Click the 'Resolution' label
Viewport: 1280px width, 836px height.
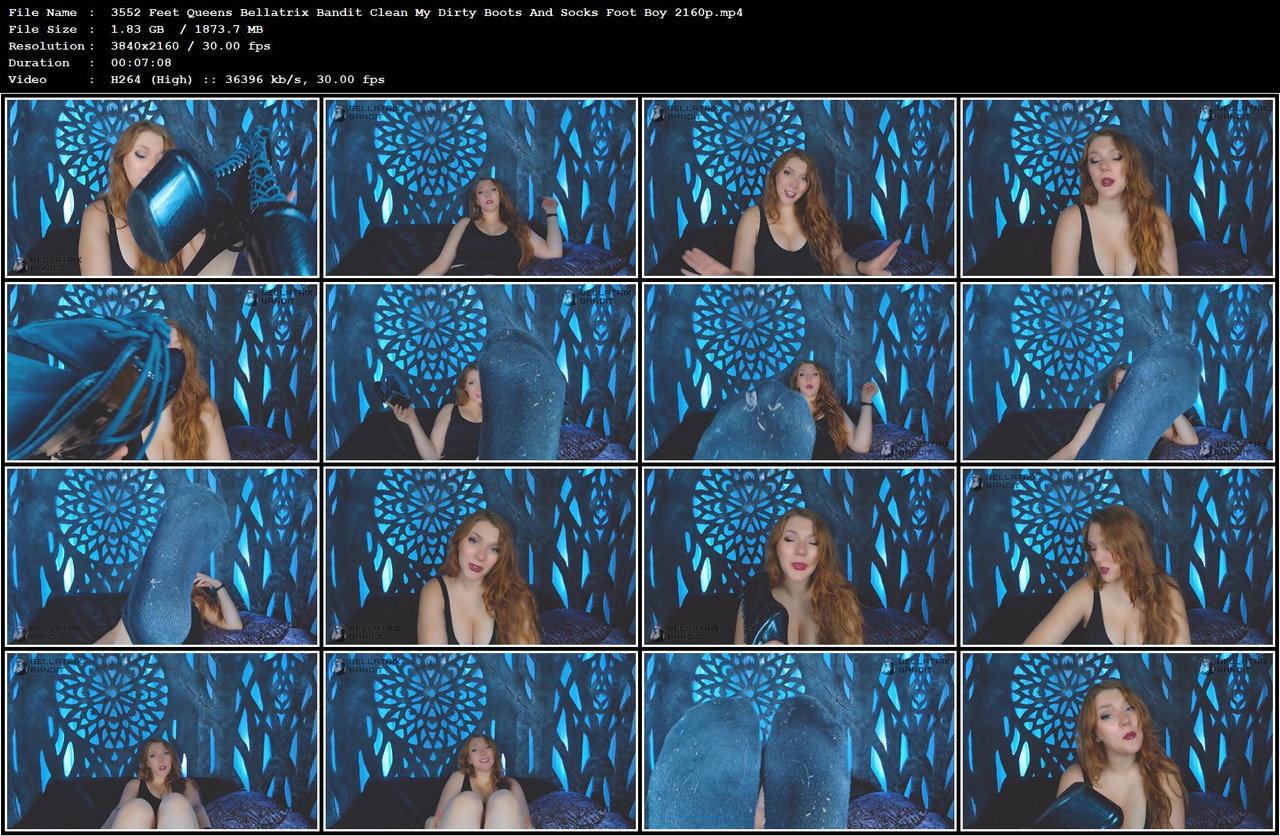click(47, 46)
